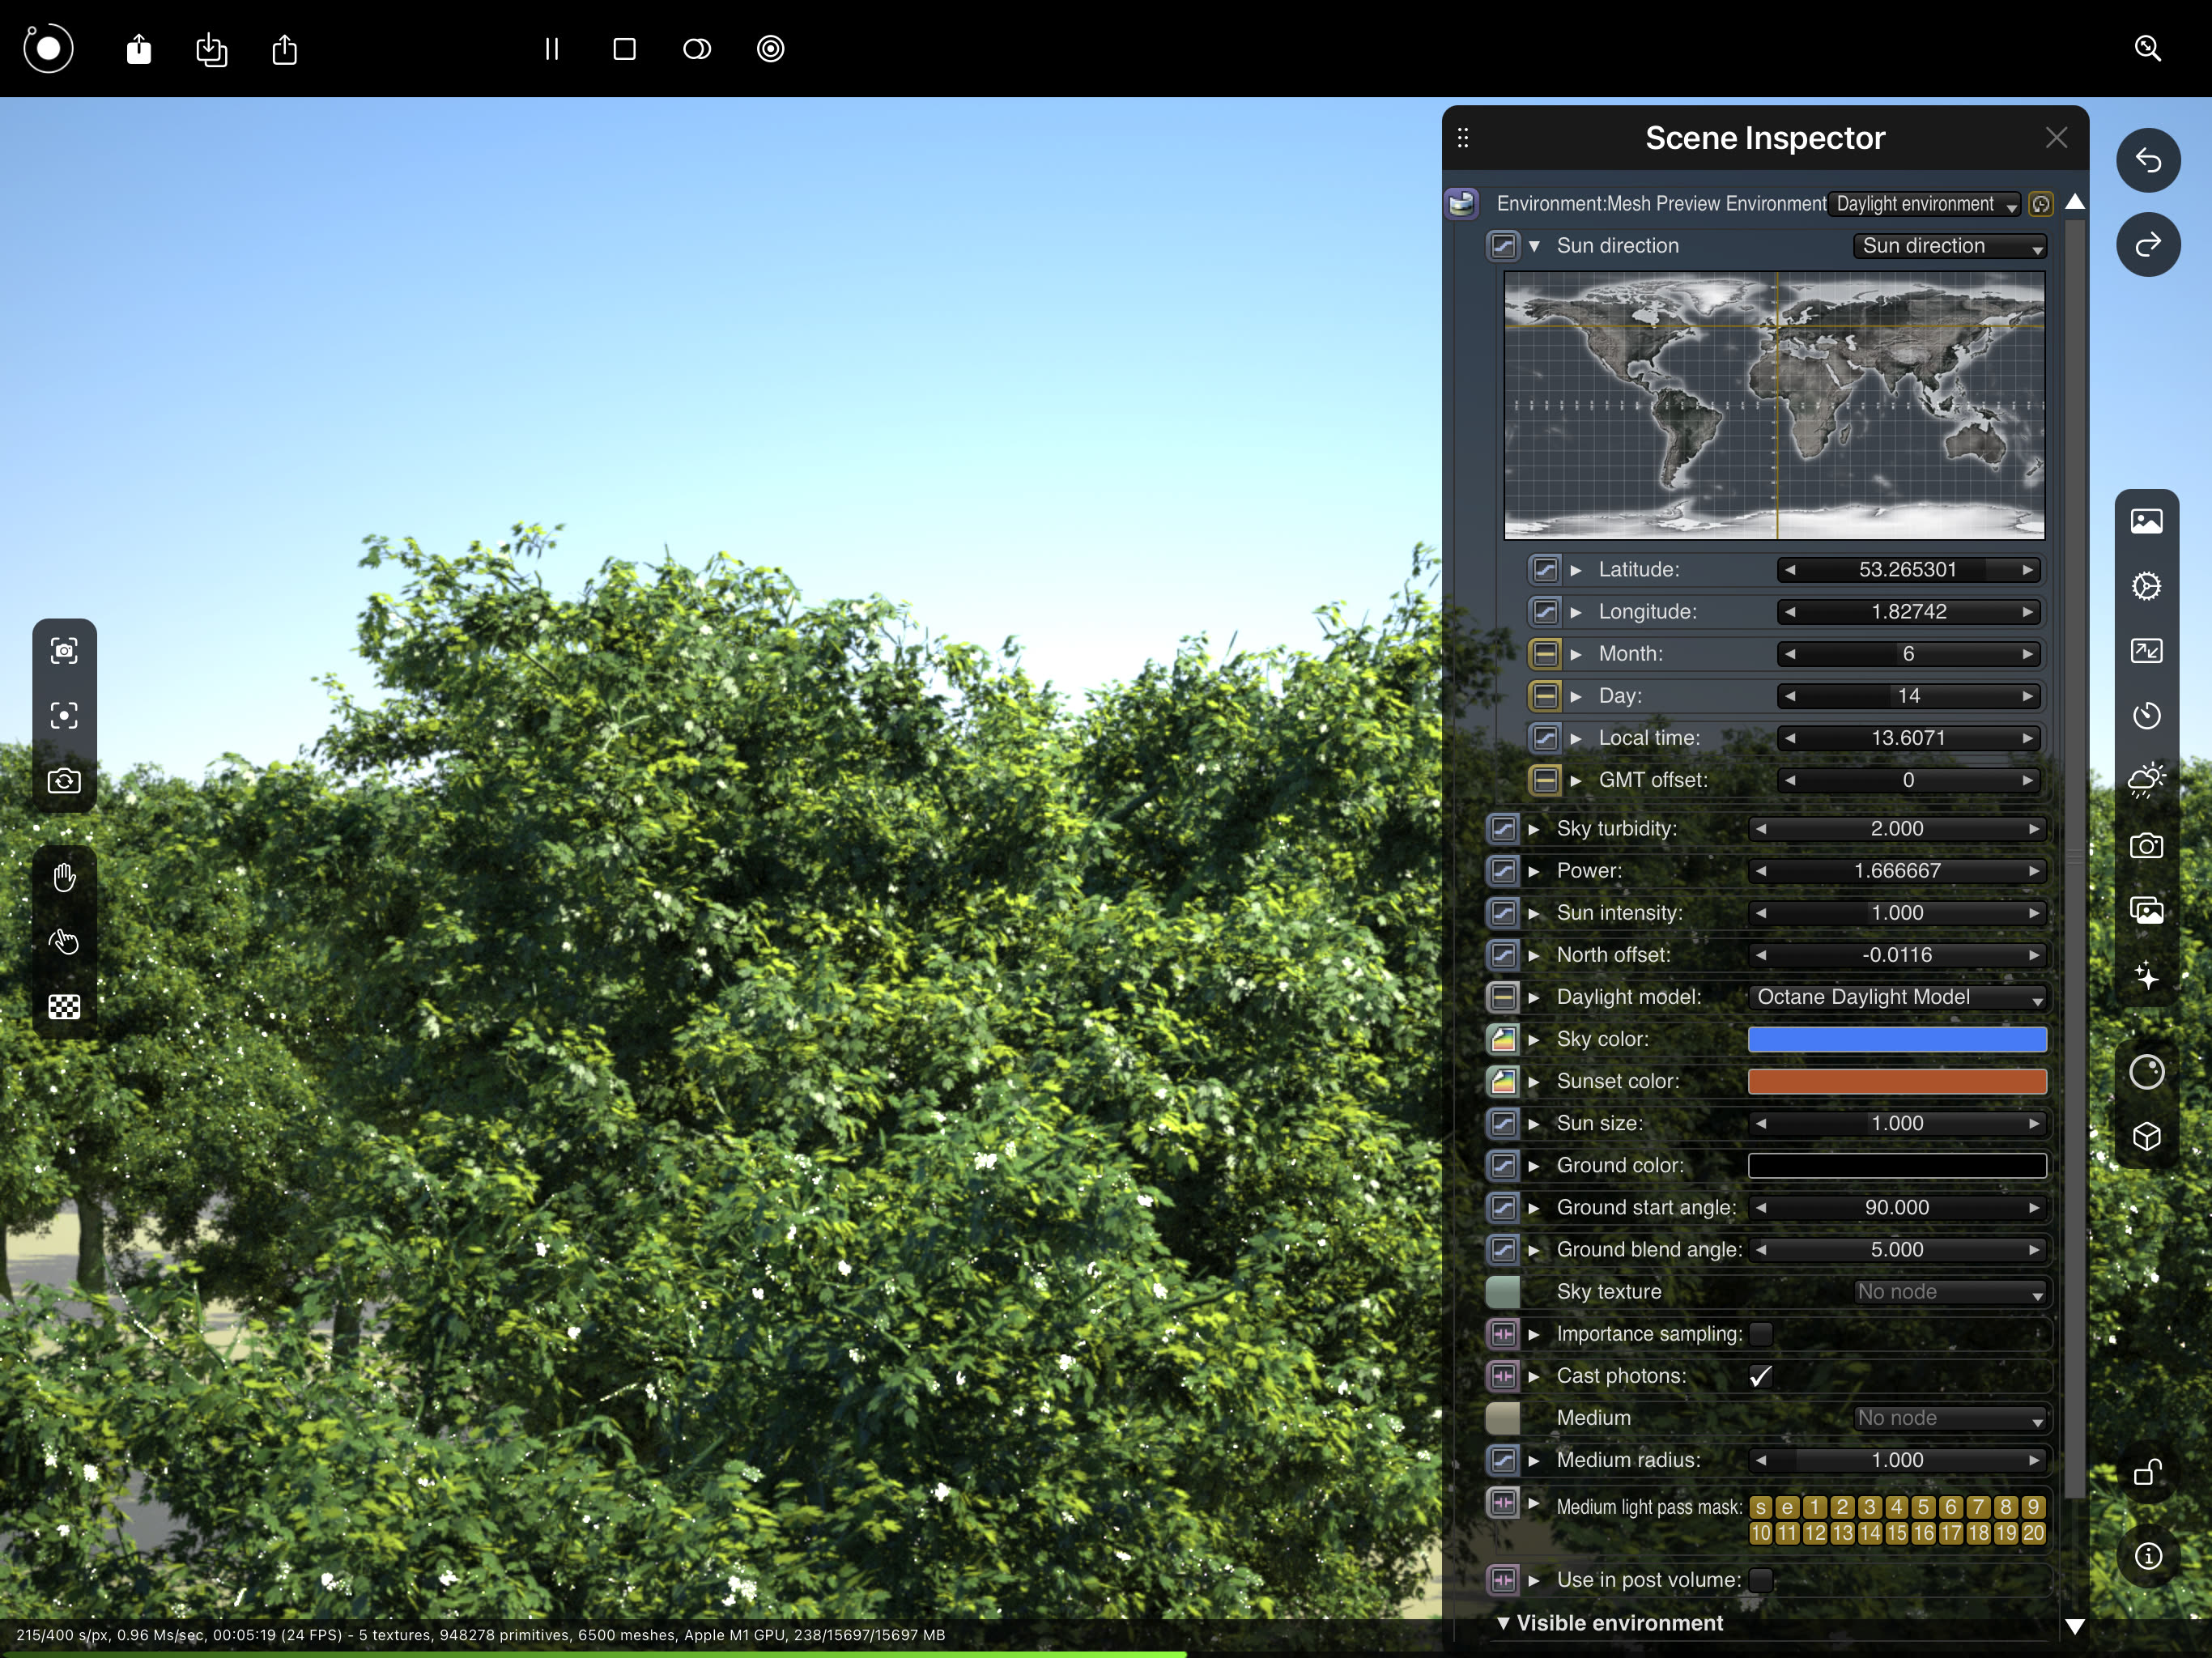The height and width of the screenshot is (1658, 2212).
Task: Collapse the Sun direction section
Action: point(1534,246)
